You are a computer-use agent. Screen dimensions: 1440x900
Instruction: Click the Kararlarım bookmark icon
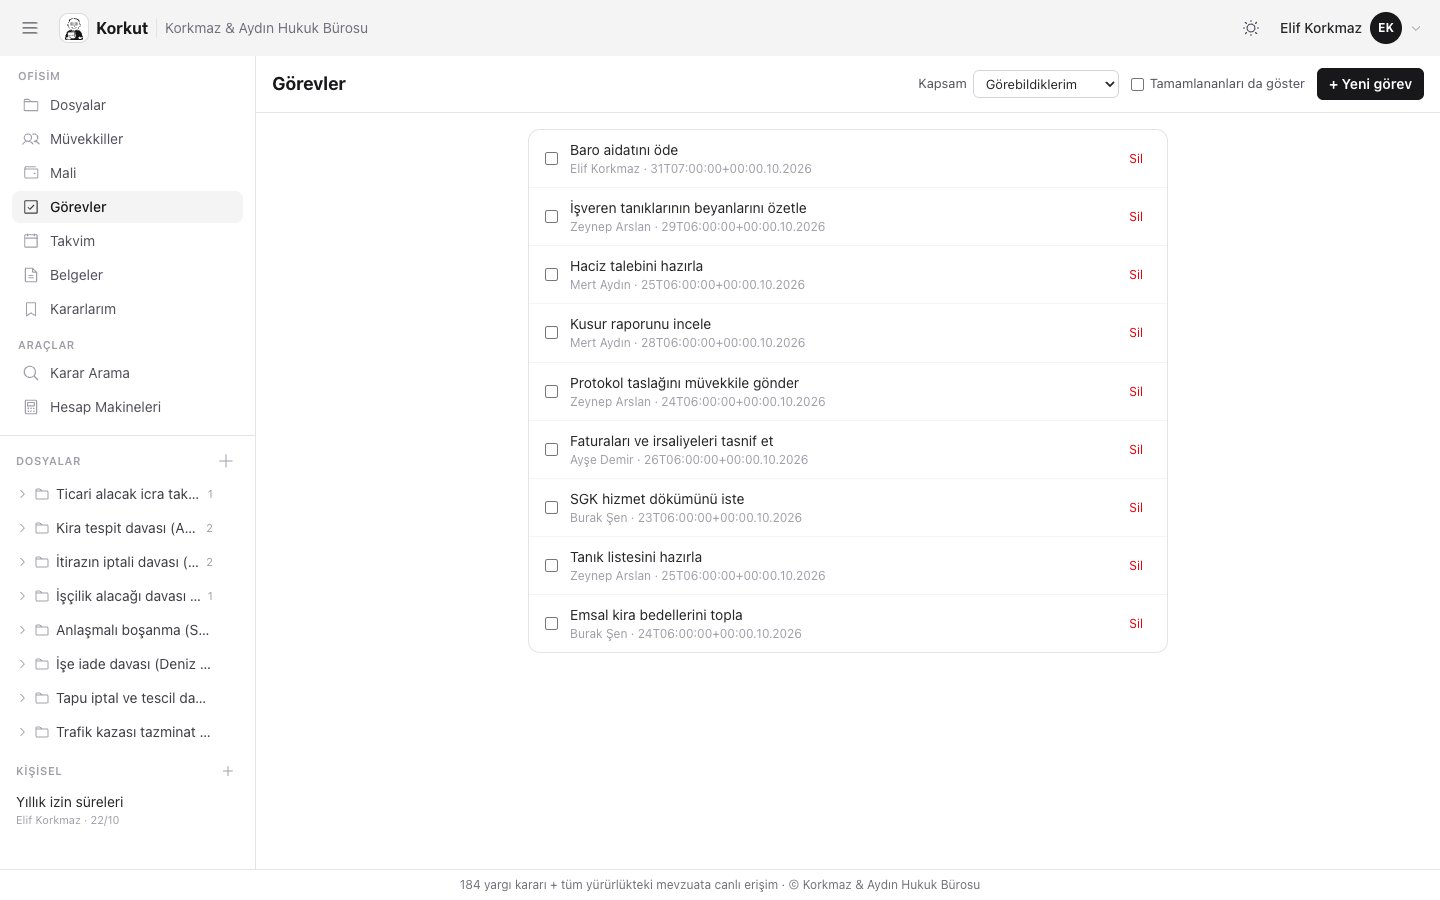[31, 309]
